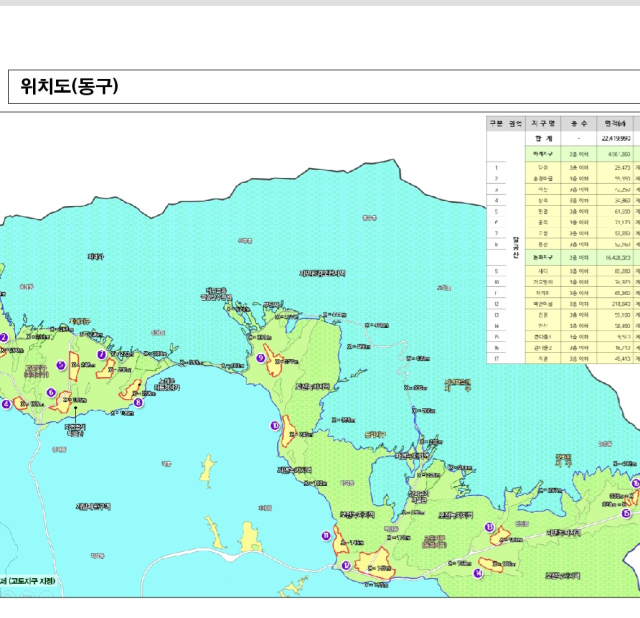Click the yellow zone beside marker 13
Viewport: 640px width, 618px height.
(x=500, y=536)
